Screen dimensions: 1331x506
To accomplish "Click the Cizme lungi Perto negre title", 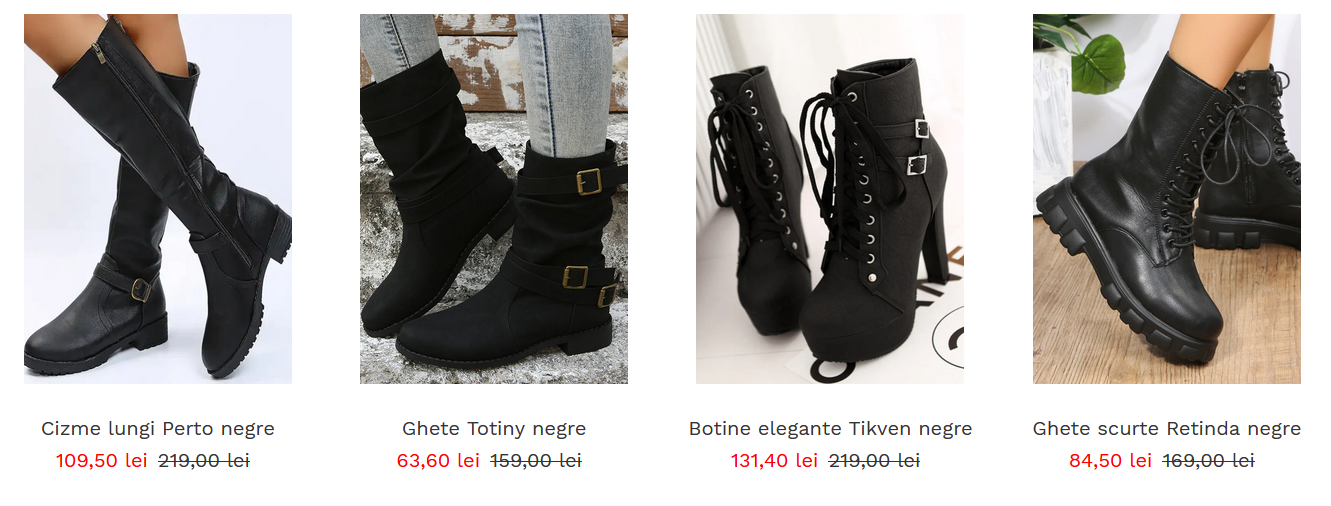I will point(158,429).
